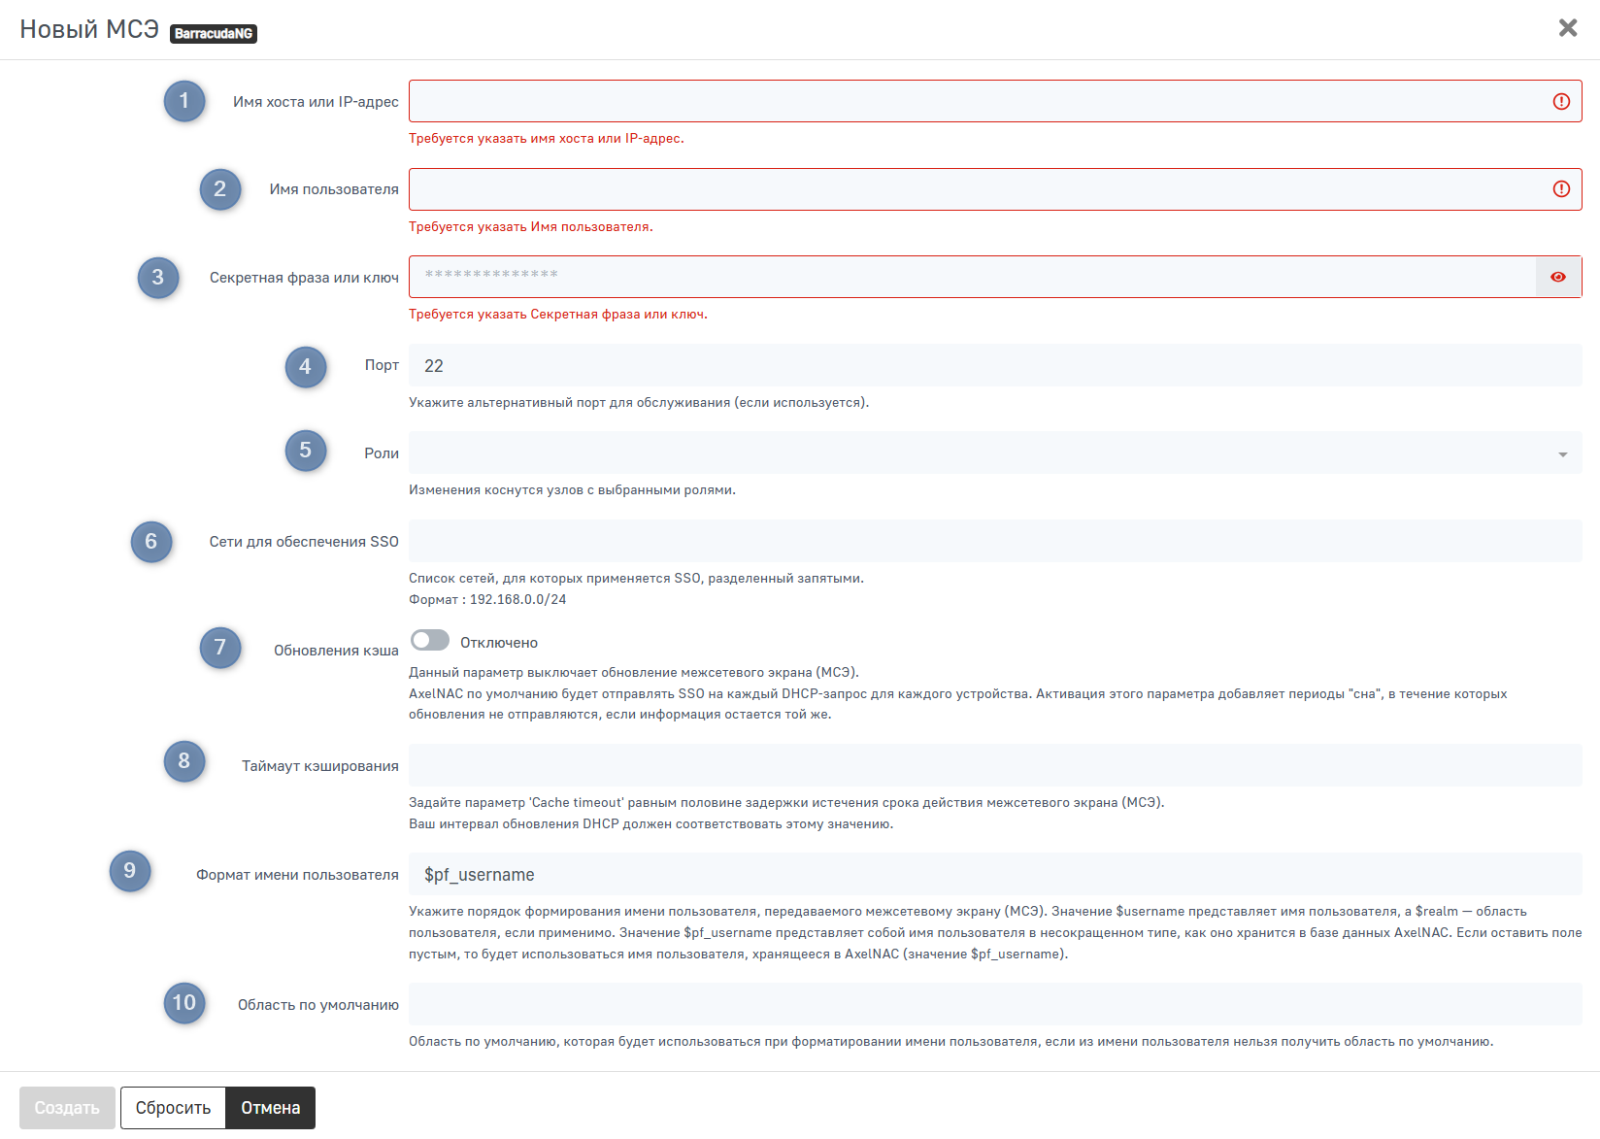
Task: Click the numbered badge 7 marker
Action: [x=220, y=648]
